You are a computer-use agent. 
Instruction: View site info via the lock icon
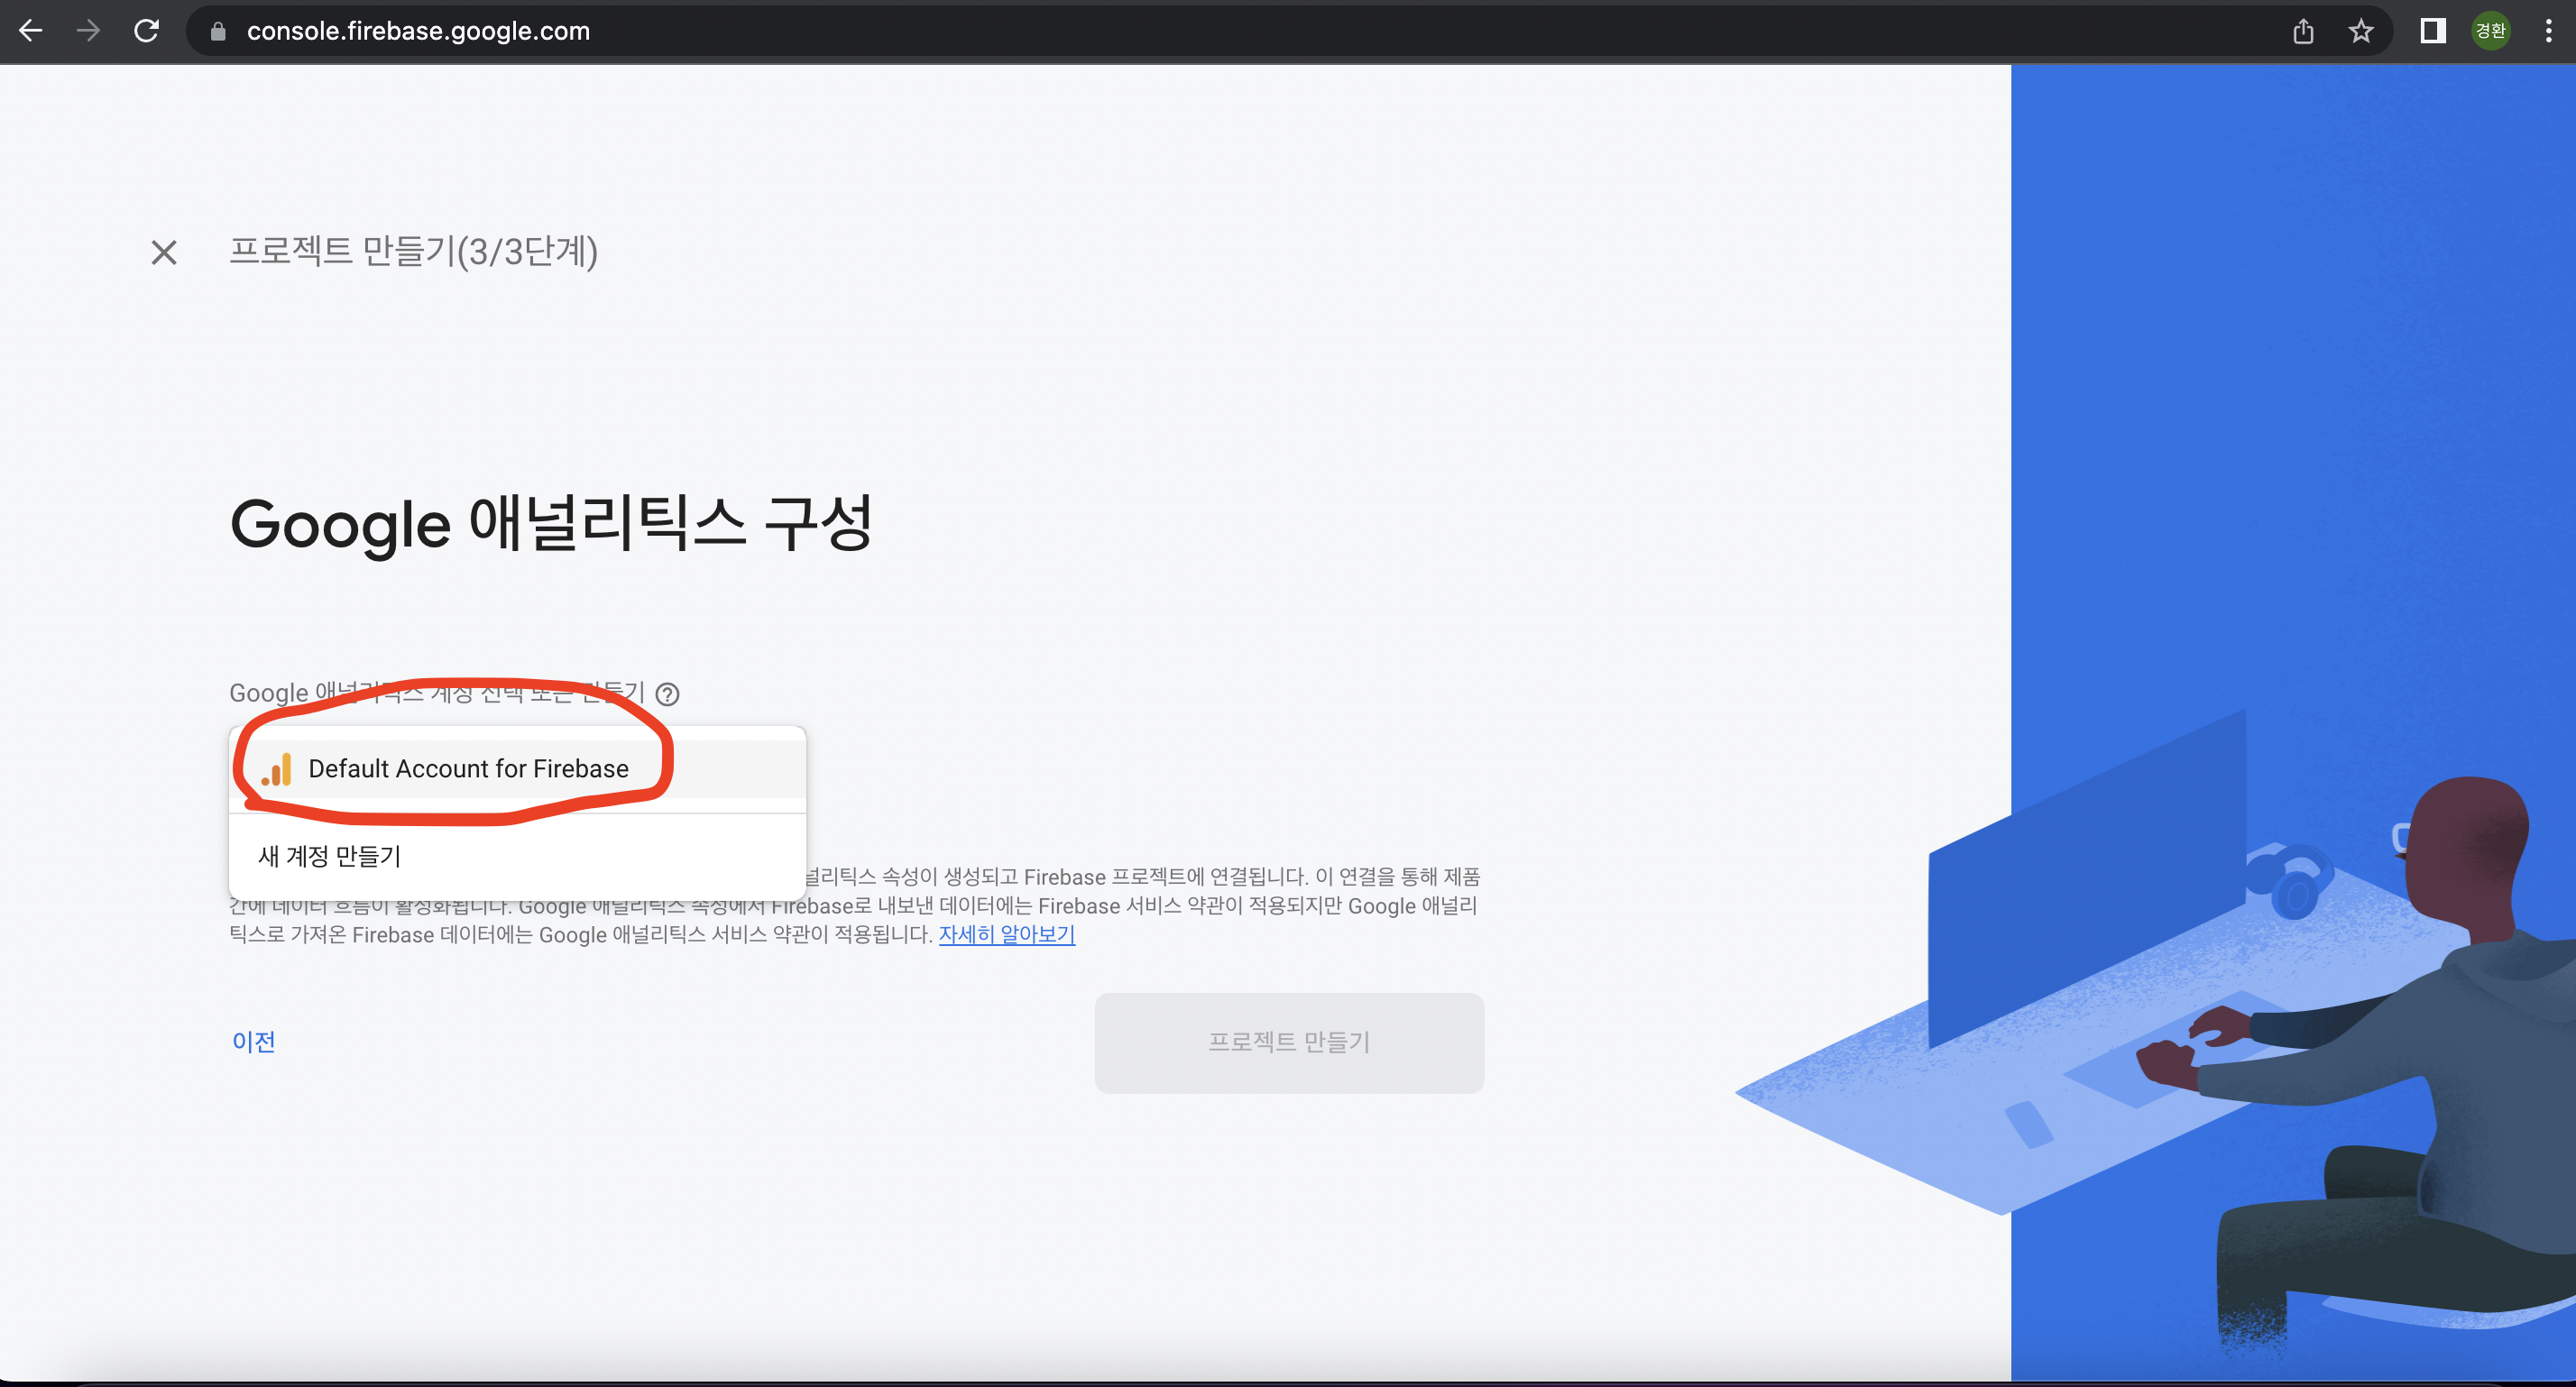coord(218,32)
